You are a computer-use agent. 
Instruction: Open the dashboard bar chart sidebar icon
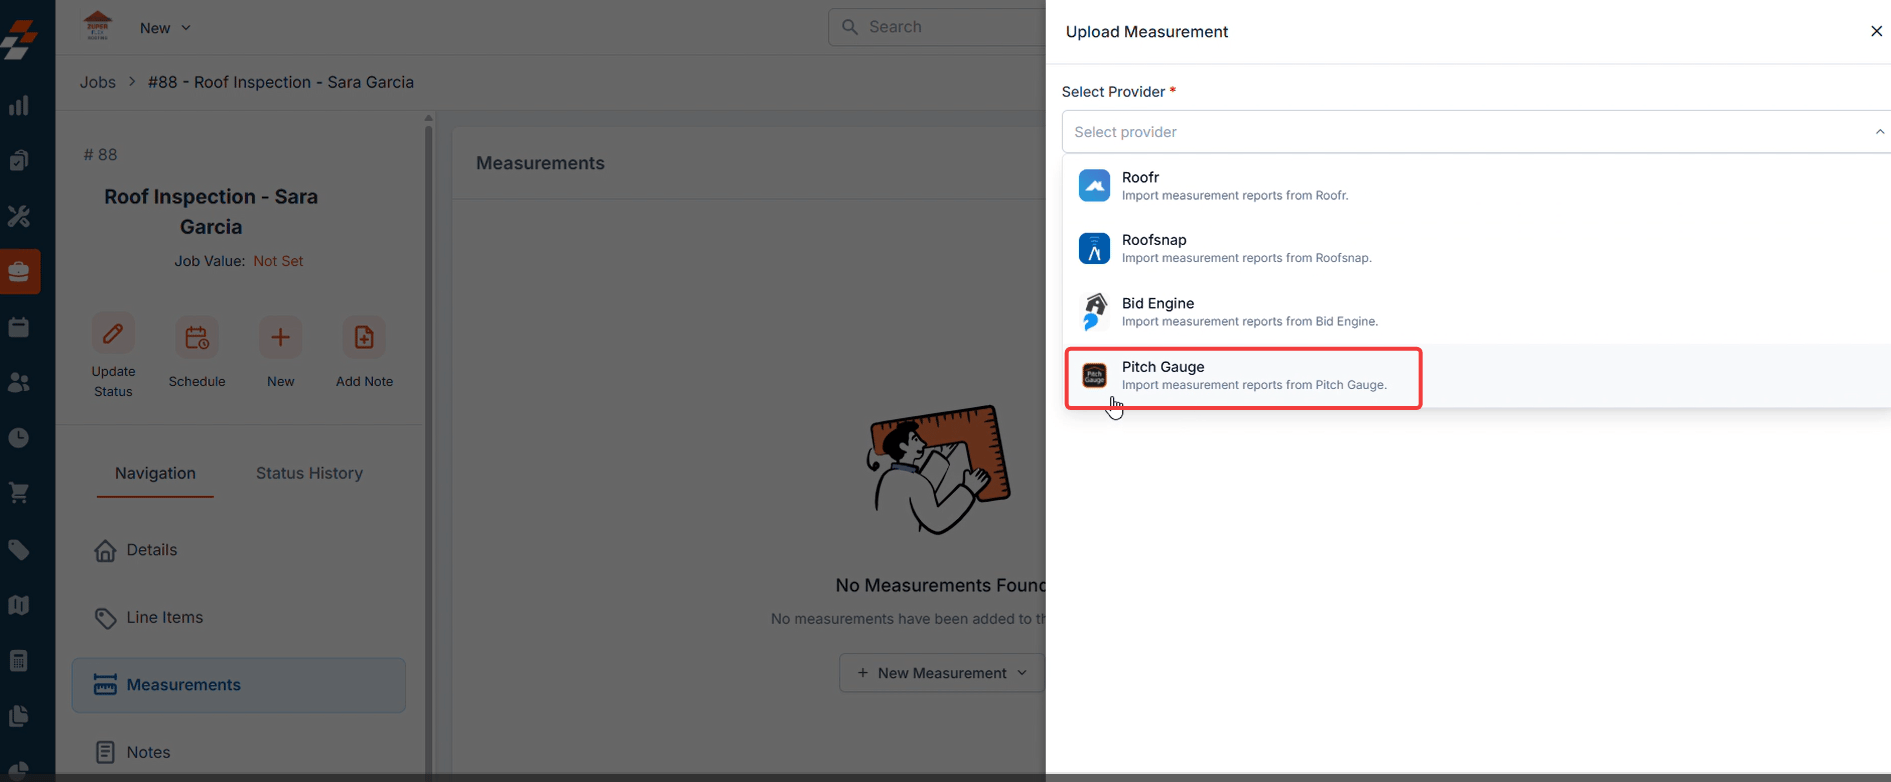pos(19,105)
